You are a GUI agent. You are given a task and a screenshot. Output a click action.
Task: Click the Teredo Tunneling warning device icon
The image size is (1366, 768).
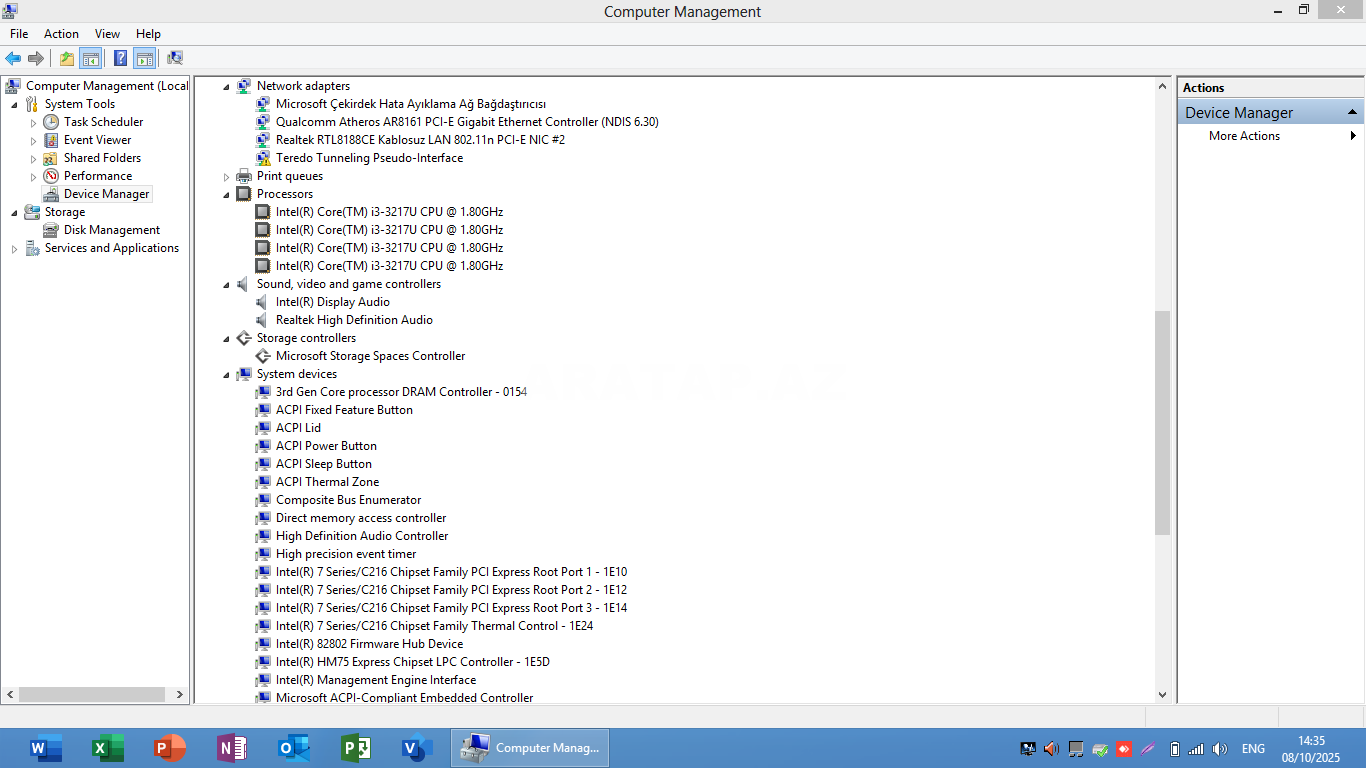[x=263, y=158]
